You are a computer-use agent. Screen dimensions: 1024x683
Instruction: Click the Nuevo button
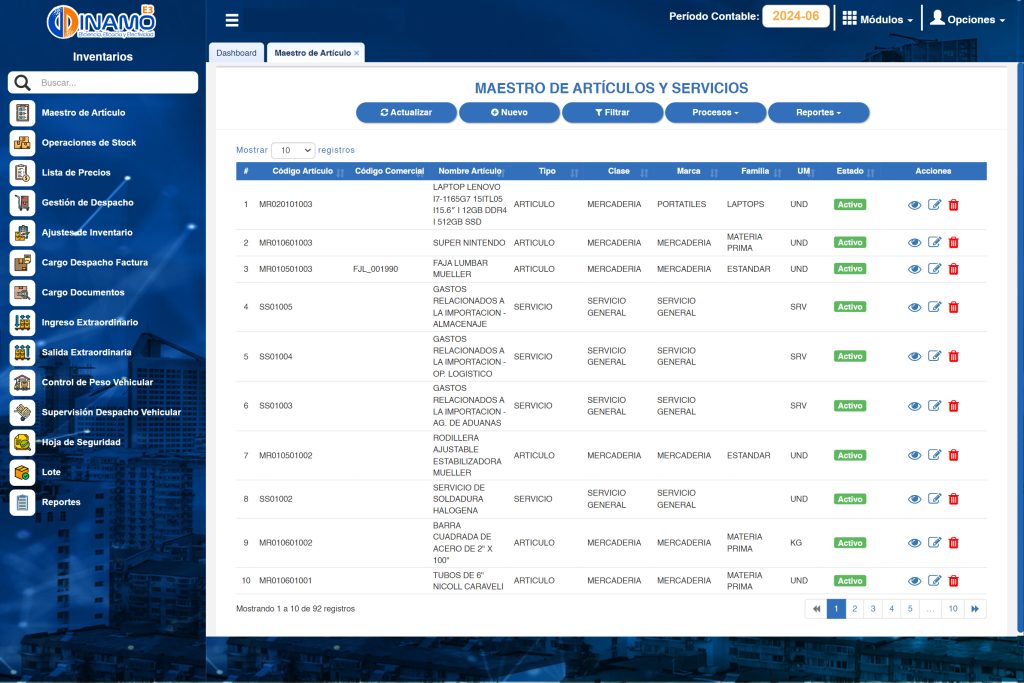509,113
